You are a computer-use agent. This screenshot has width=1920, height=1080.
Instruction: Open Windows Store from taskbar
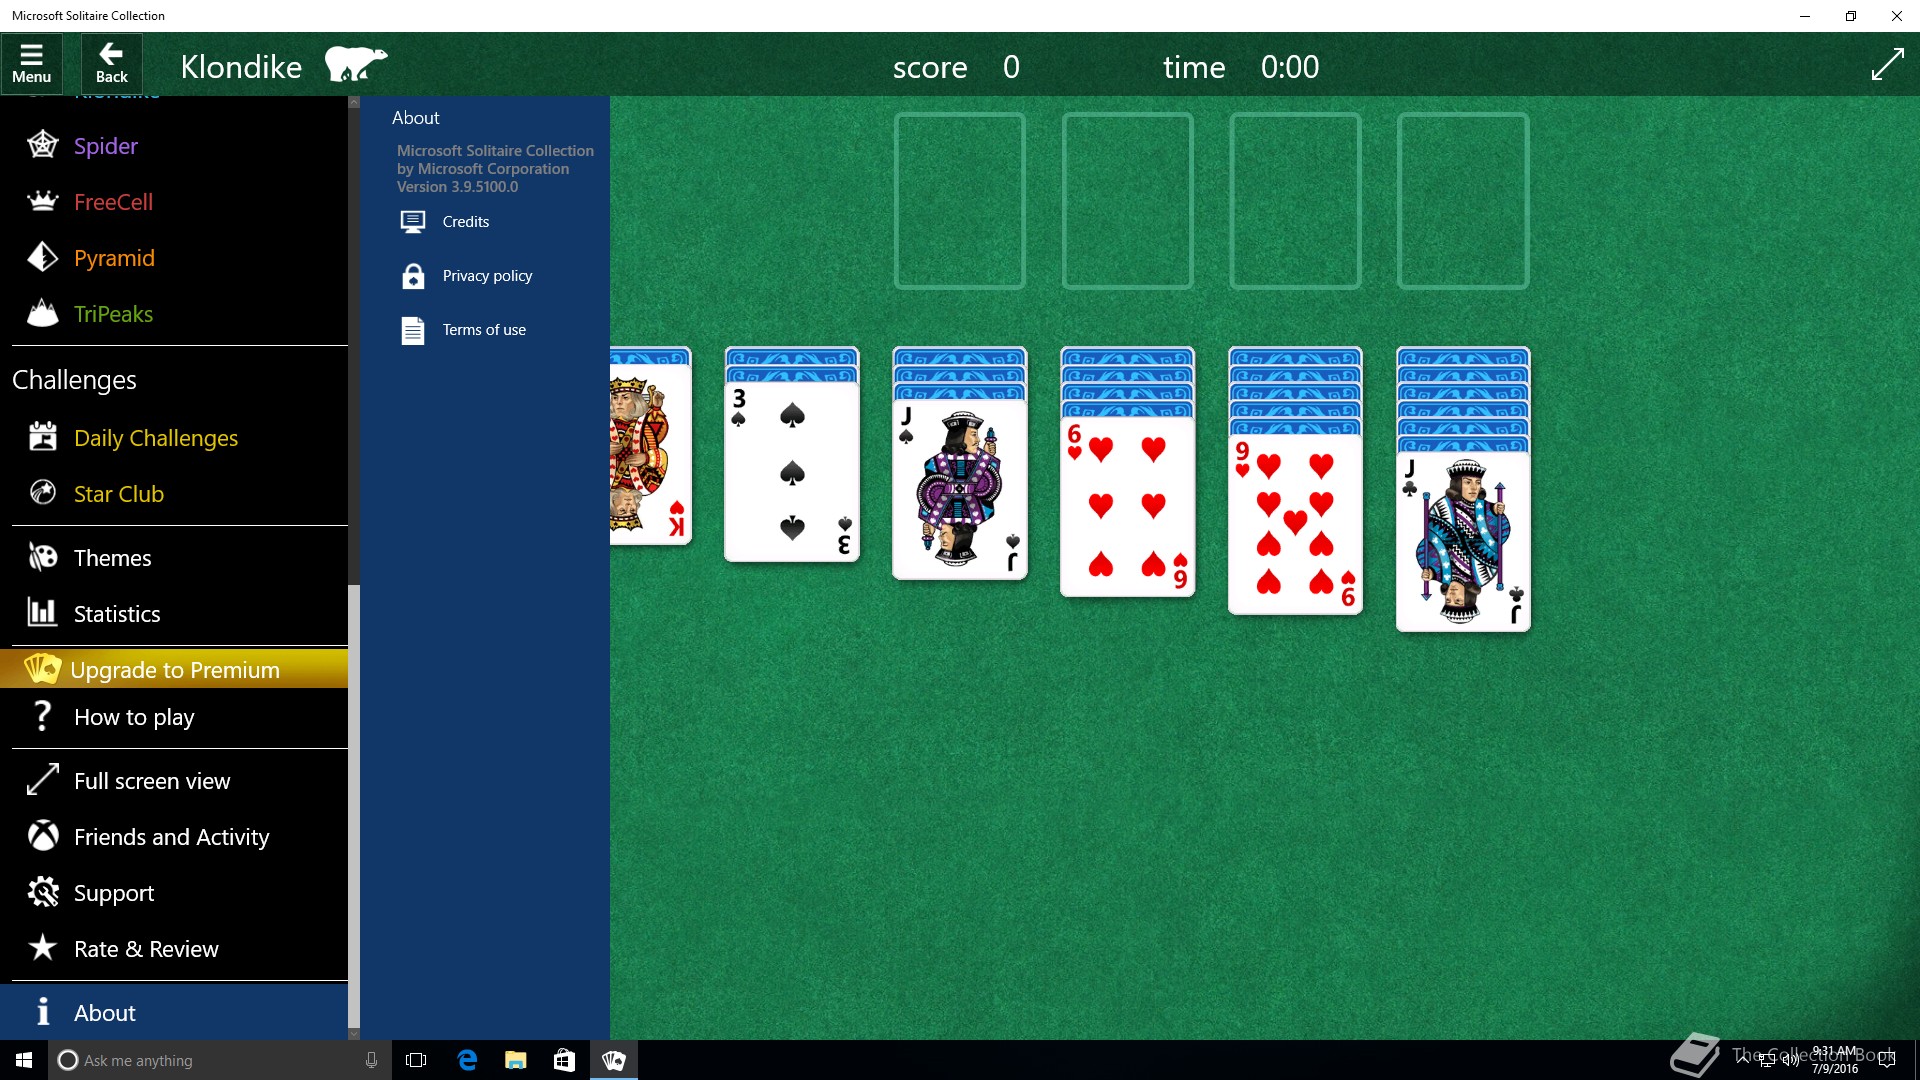pos(564,1060)
